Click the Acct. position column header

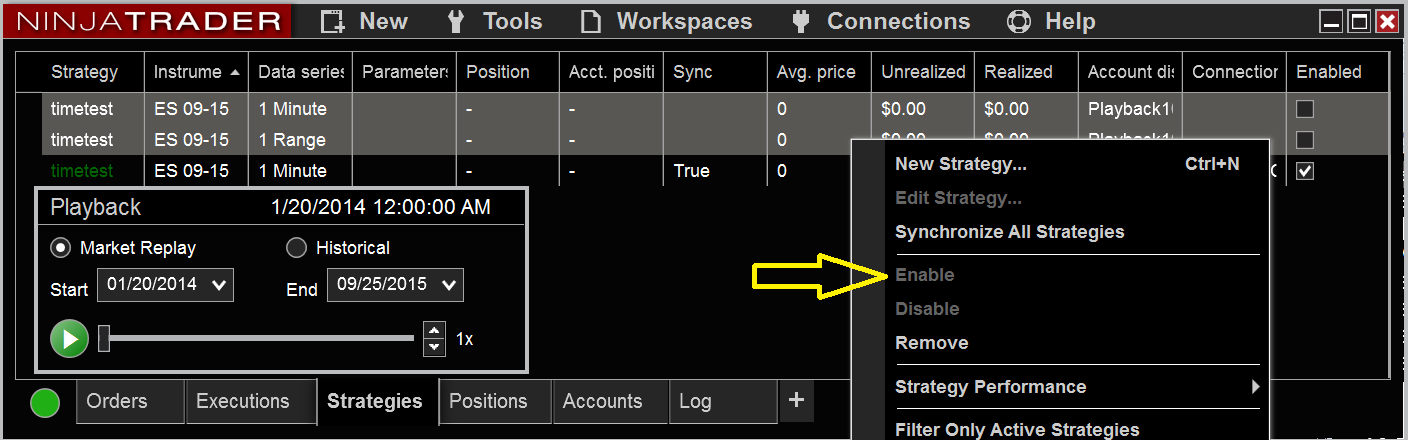click(611, 72)
